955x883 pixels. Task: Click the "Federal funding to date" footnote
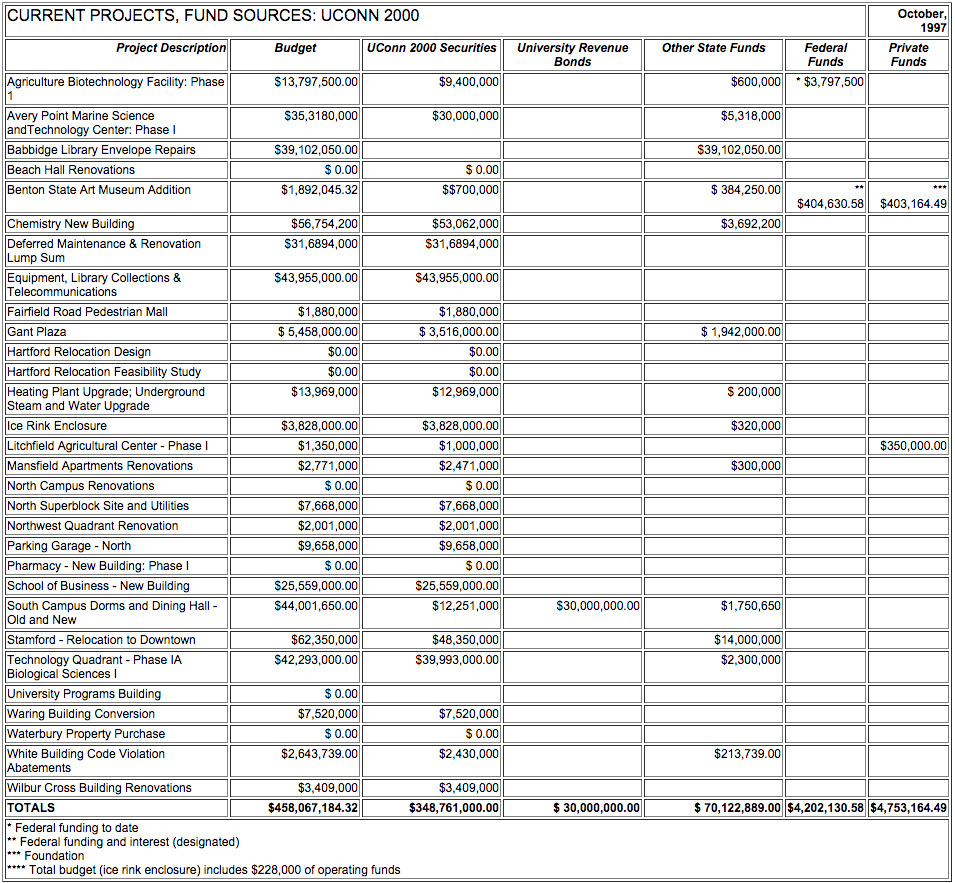coord(76,828)
